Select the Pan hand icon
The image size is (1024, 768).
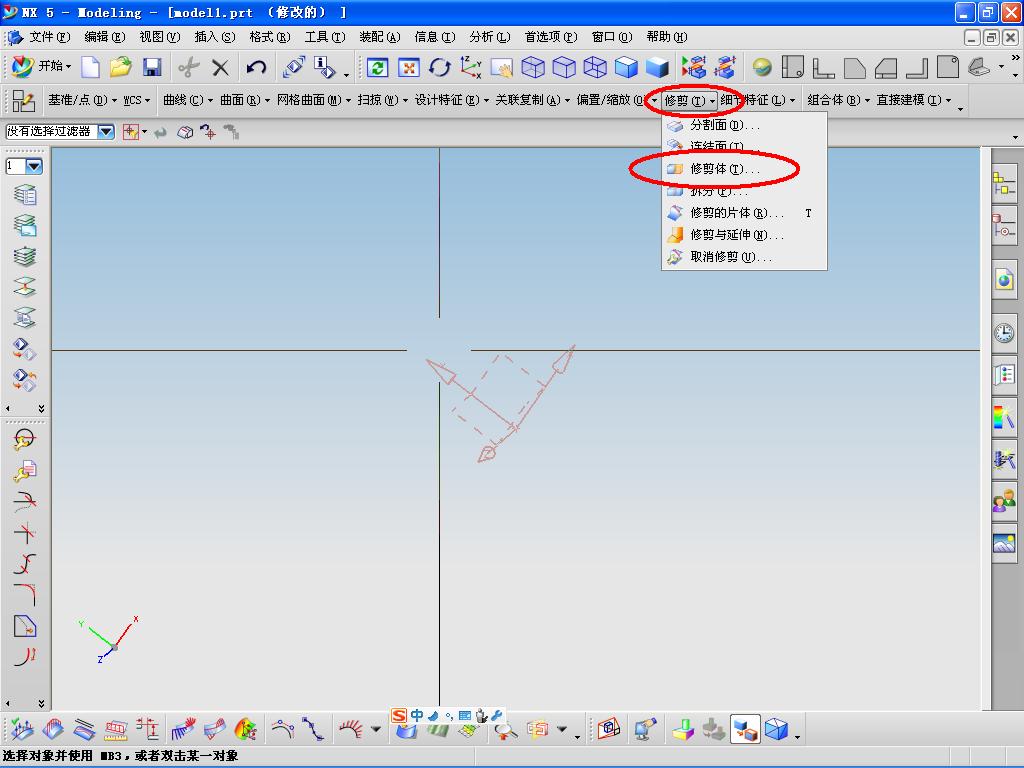pos(502,67)
